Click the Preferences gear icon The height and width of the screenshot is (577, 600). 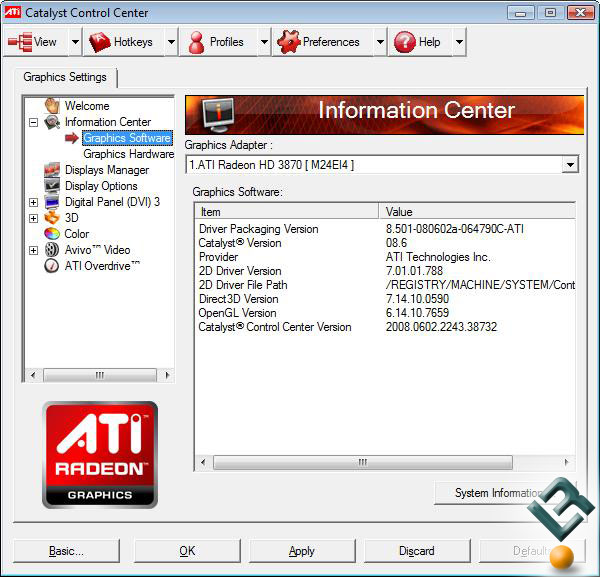click(289, 42)
